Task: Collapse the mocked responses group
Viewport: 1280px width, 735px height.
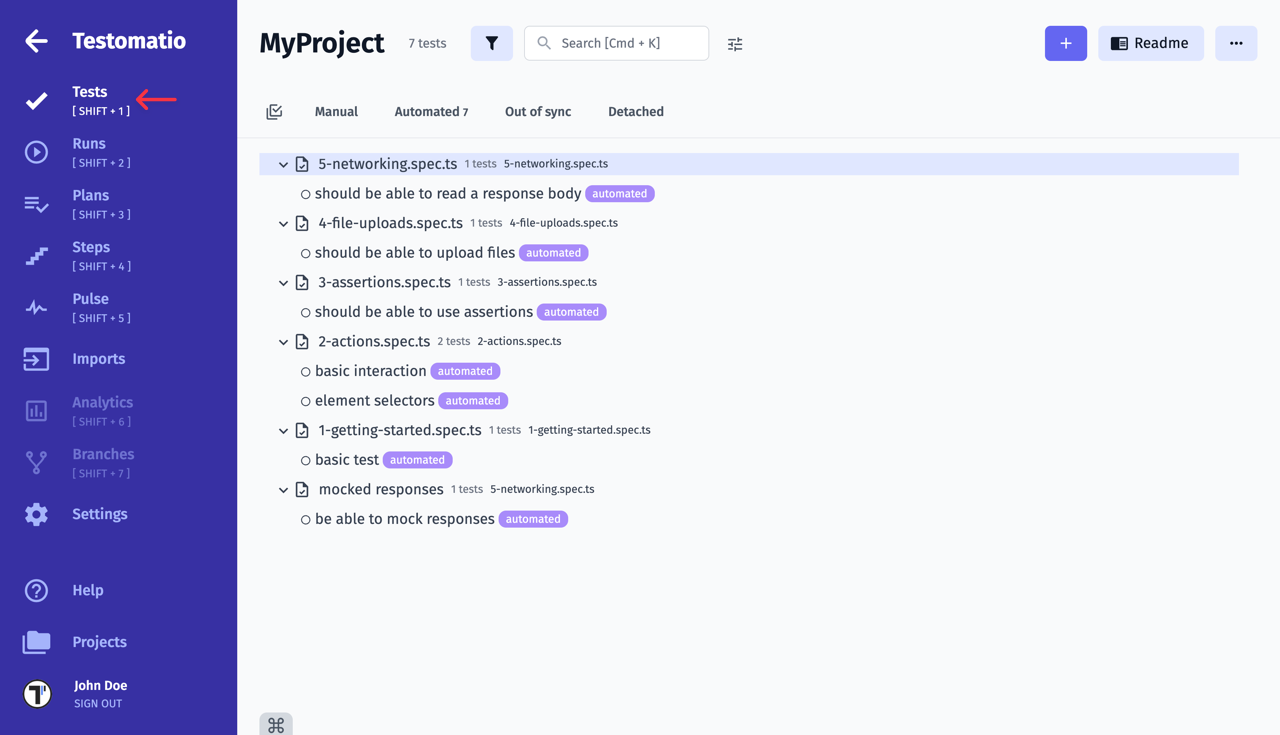Action: (283, 489)
